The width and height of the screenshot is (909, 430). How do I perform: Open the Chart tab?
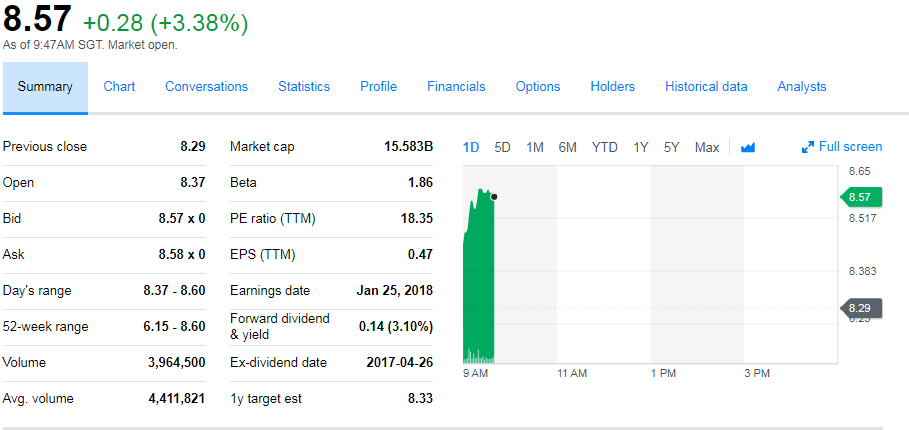(x=119, y=87)
